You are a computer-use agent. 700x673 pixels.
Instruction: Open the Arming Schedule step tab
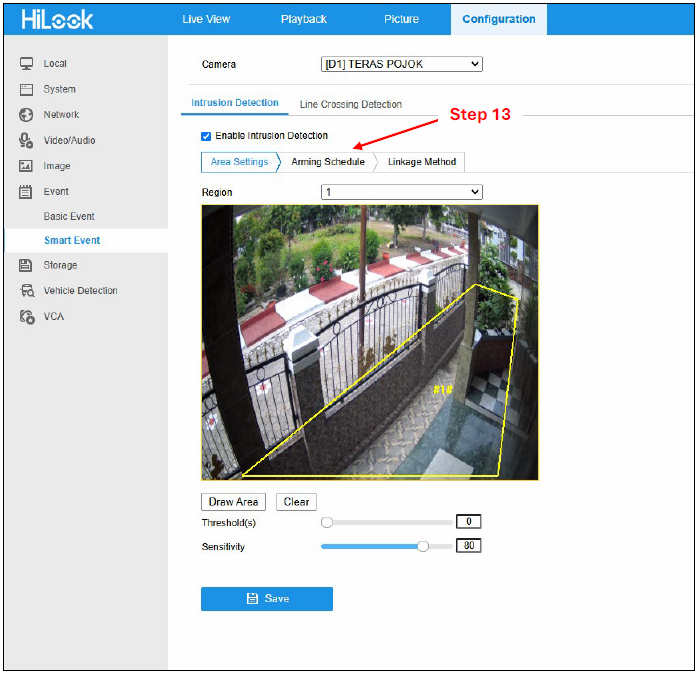(x=328, y=162)
